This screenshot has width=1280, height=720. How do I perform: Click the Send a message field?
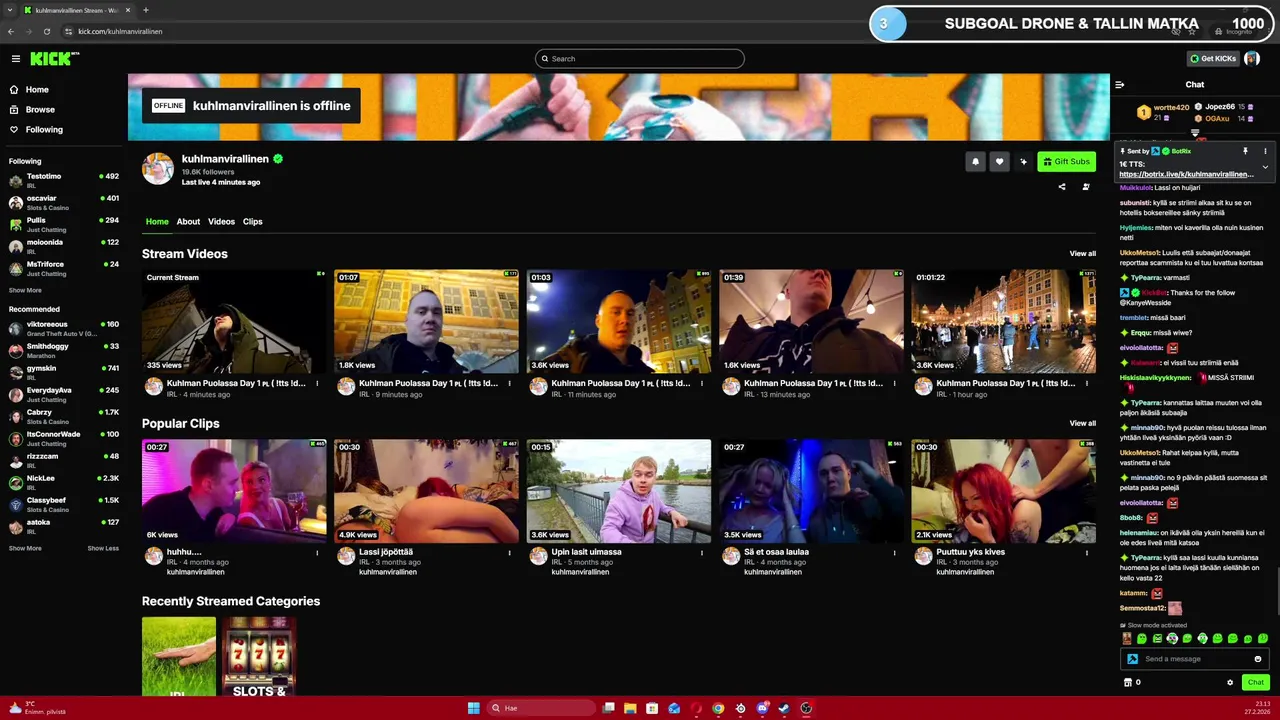point(1195,659)
